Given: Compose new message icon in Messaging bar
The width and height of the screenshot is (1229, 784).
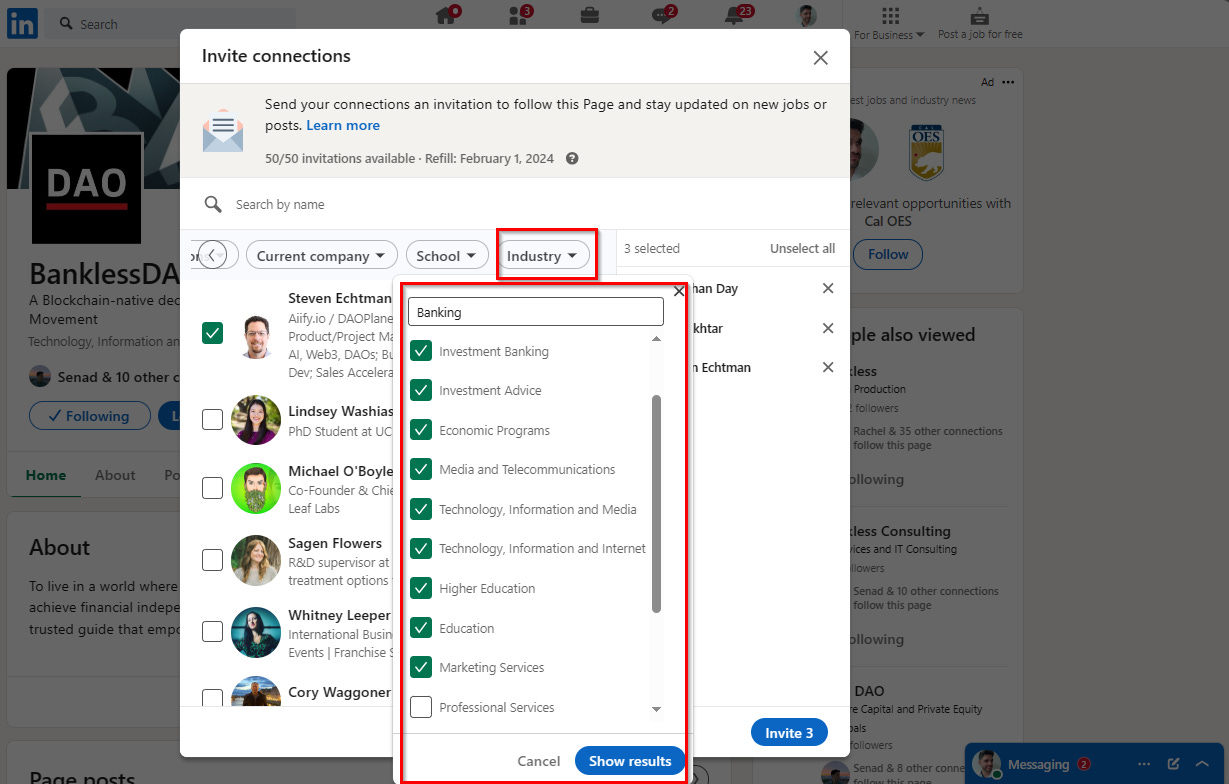Looking at the screenshot, I should point(1174,764).
